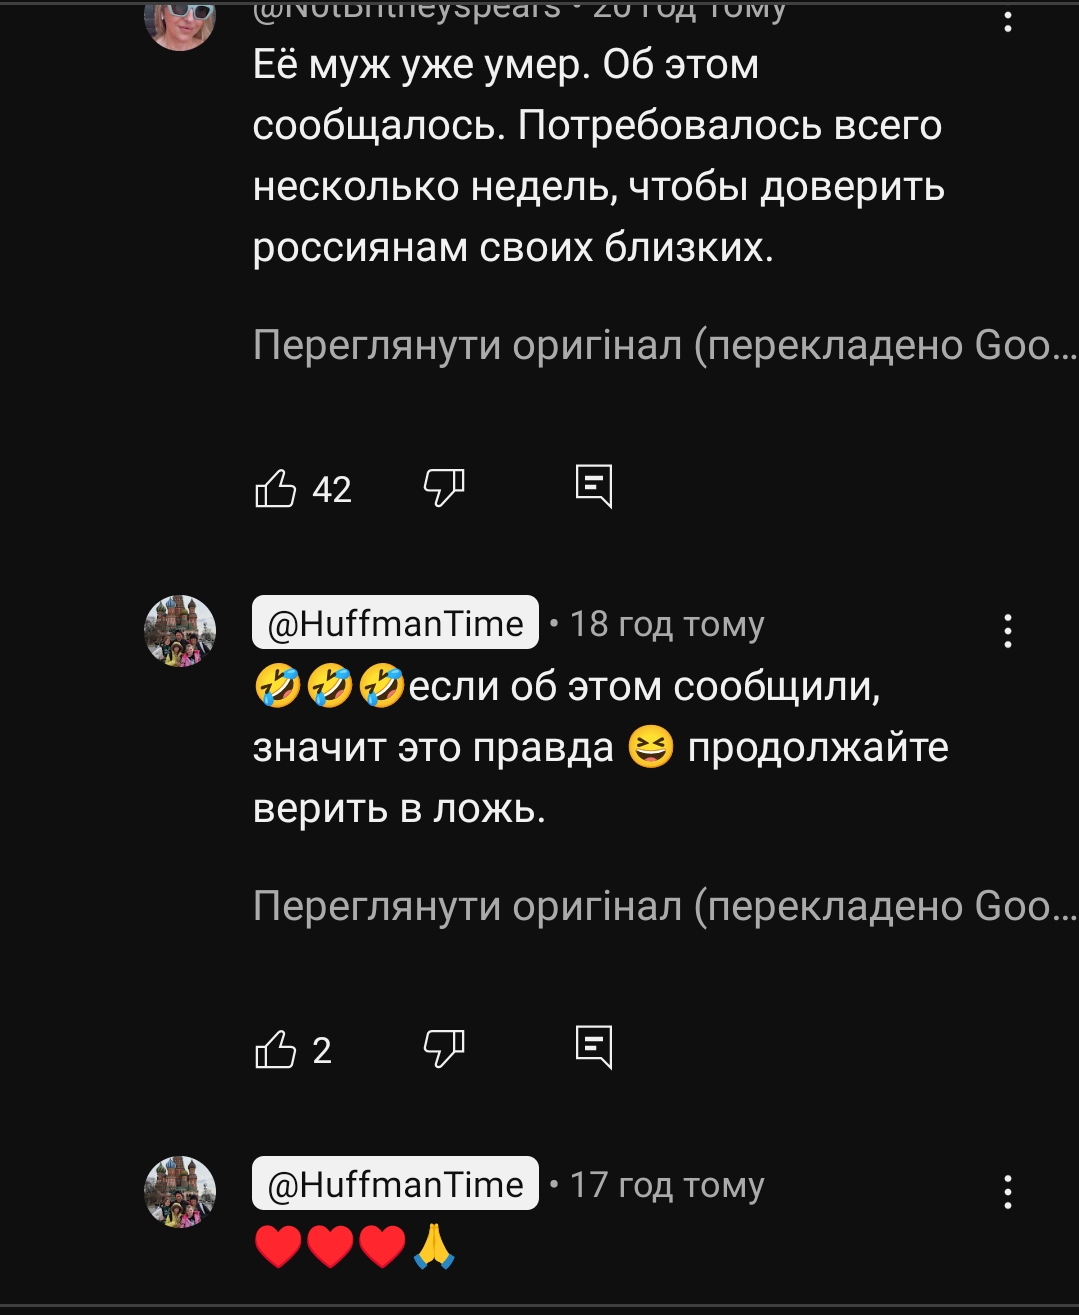
Task: Tap HuffmanTime's avatar on the hearts comment
Action: (180, 1192)
